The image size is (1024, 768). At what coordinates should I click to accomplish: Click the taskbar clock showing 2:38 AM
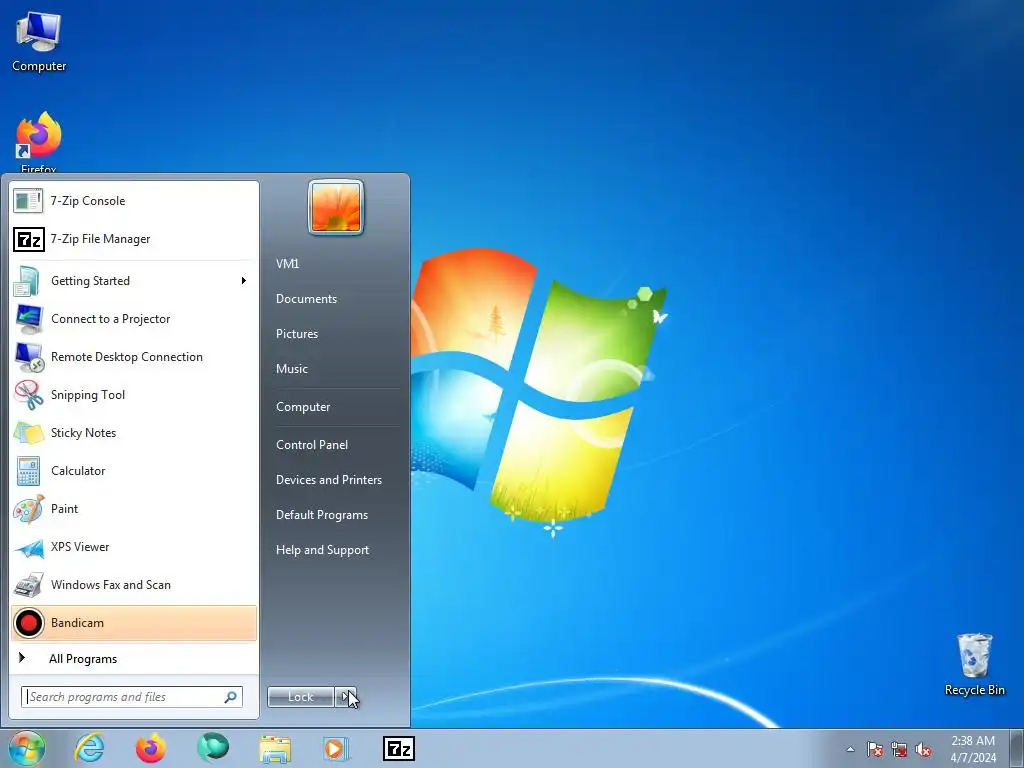pos(973,749)
